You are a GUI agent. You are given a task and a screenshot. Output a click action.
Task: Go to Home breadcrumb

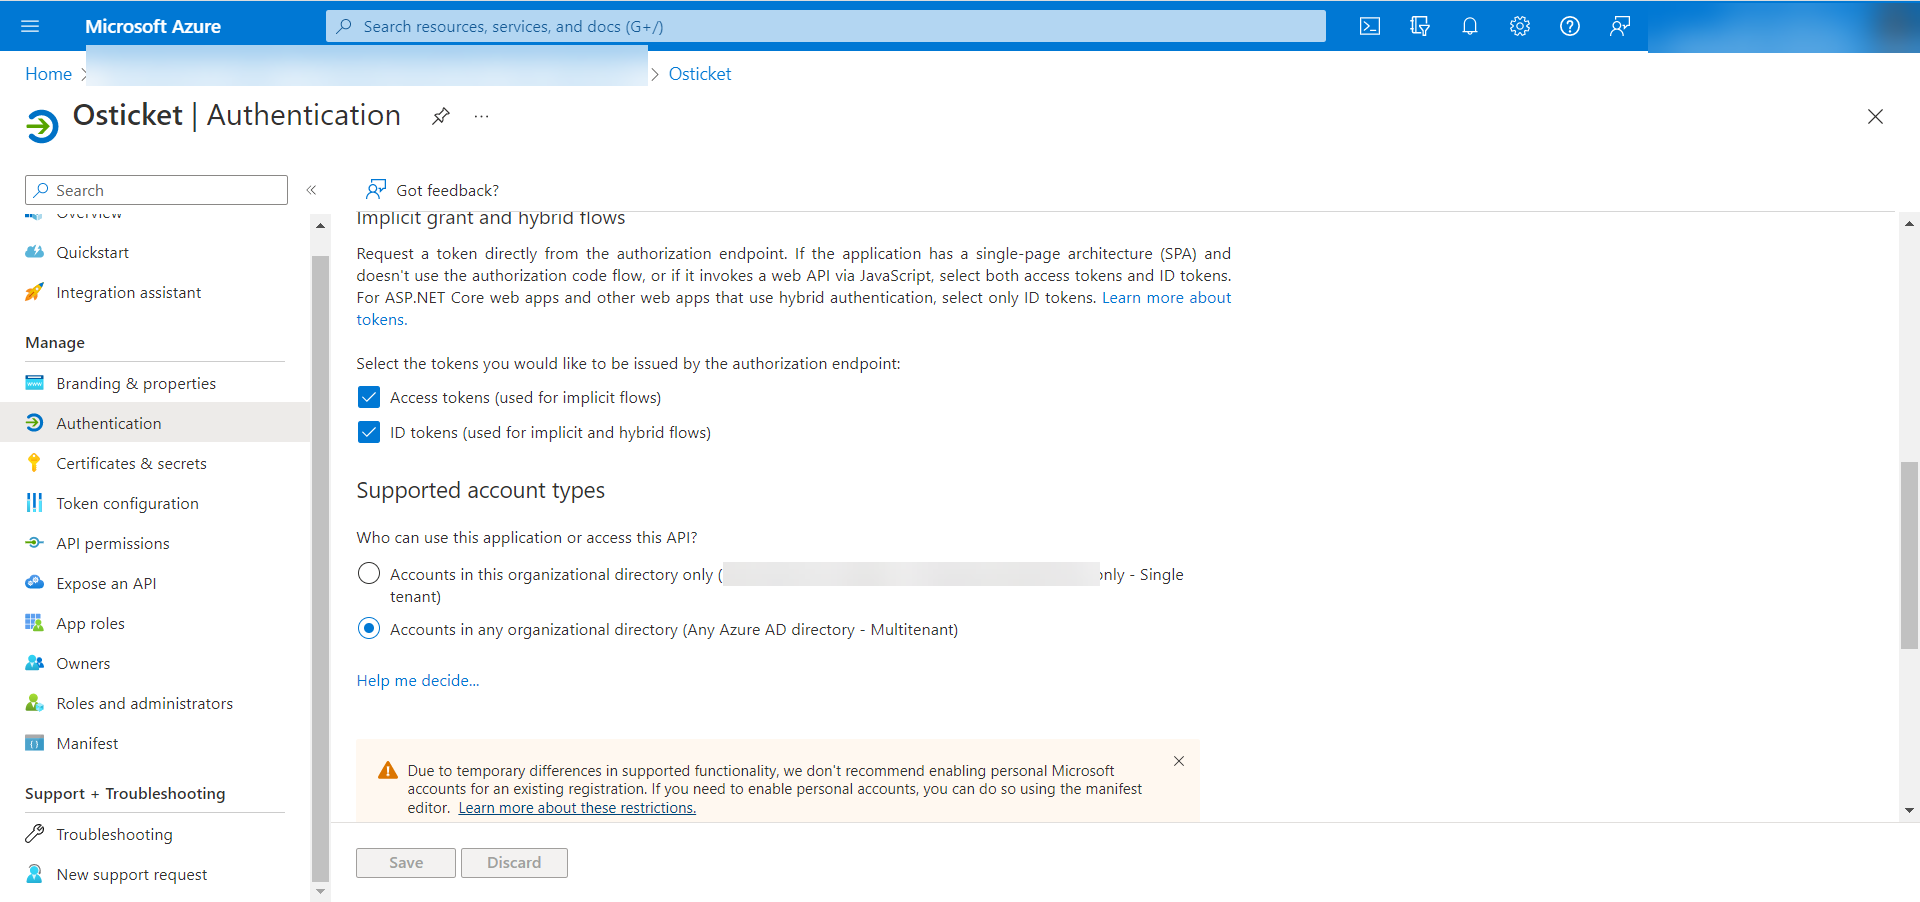[x=48, y=74]
